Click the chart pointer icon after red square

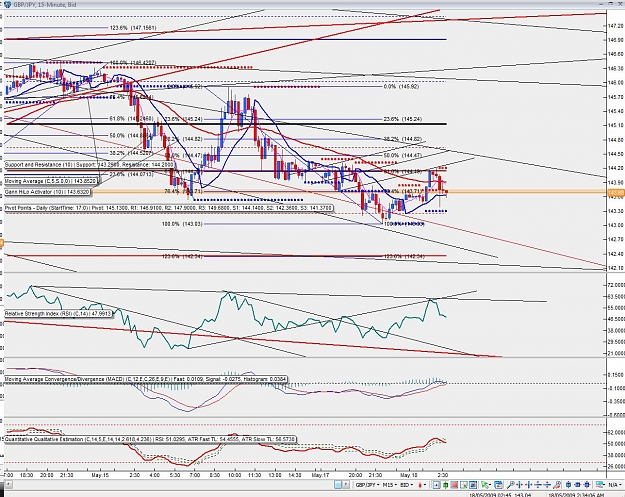464,485
